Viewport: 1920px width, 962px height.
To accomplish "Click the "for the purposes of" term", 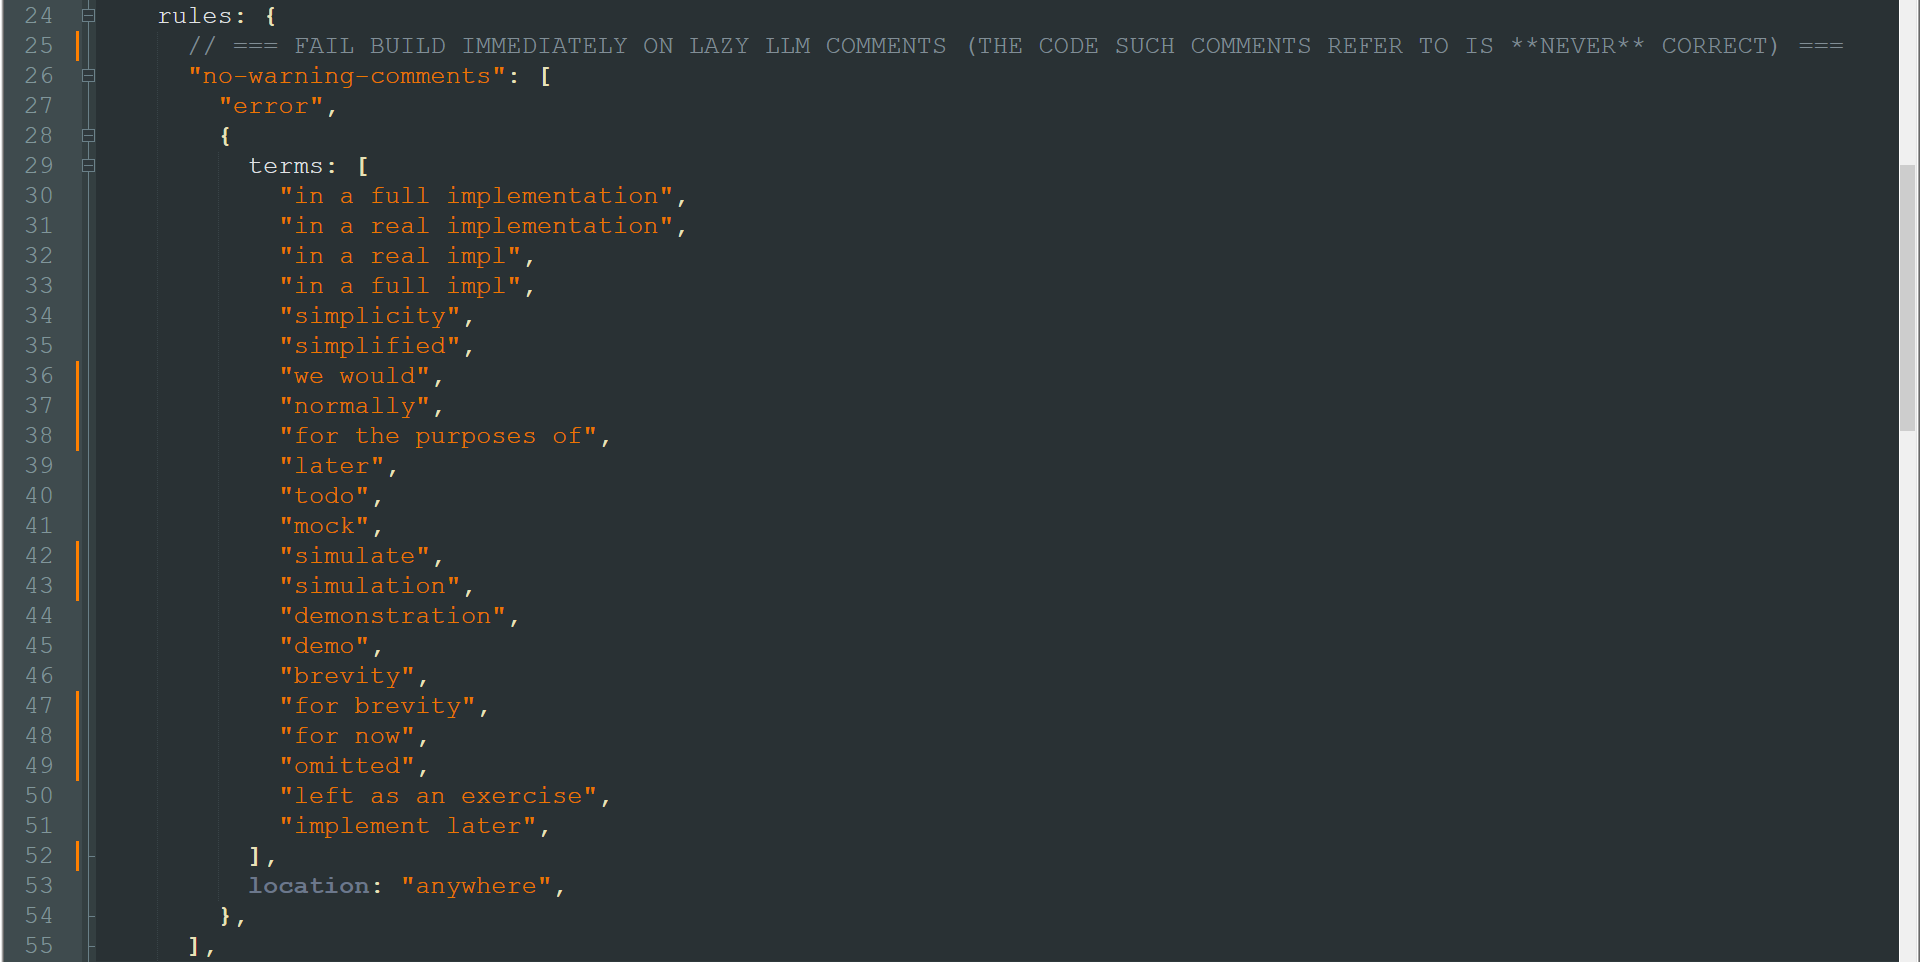I will 438,436.
